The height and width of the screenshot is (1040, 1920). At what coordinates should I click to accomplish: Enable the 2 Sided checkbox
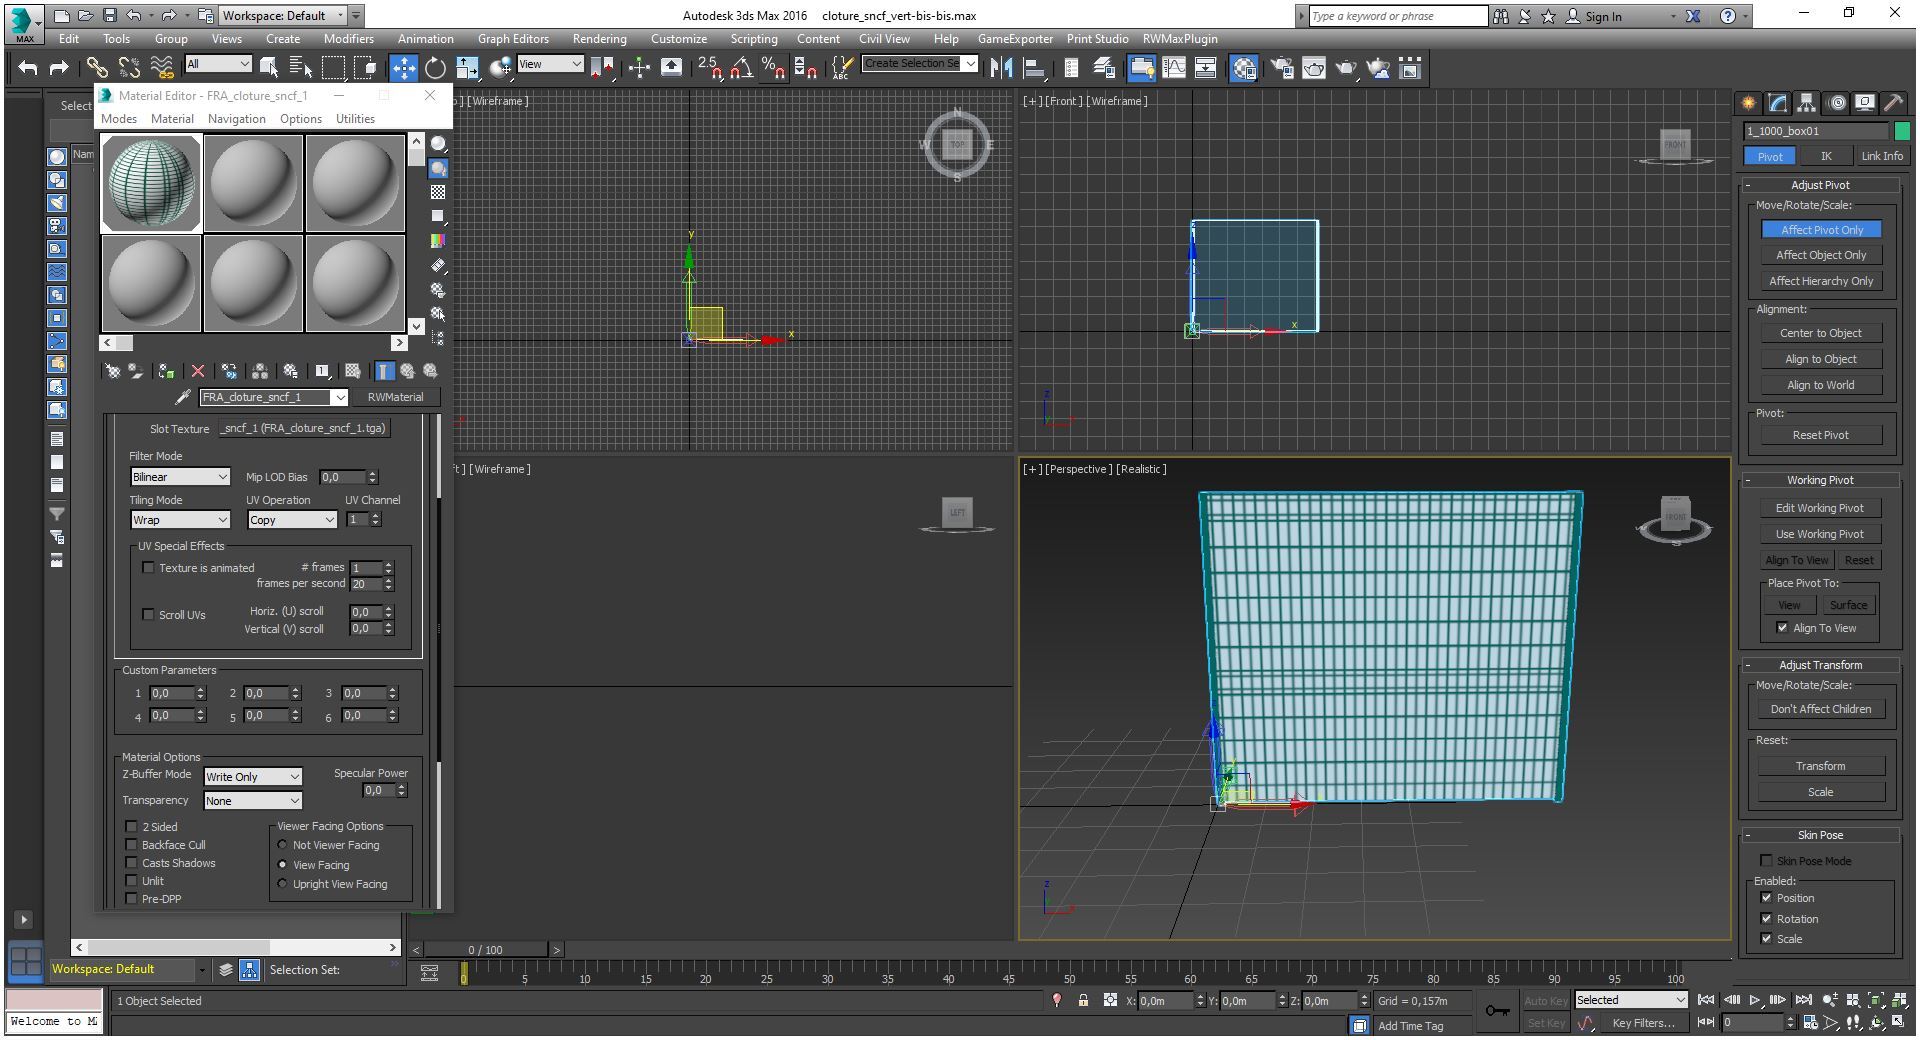tap(132, 827)
